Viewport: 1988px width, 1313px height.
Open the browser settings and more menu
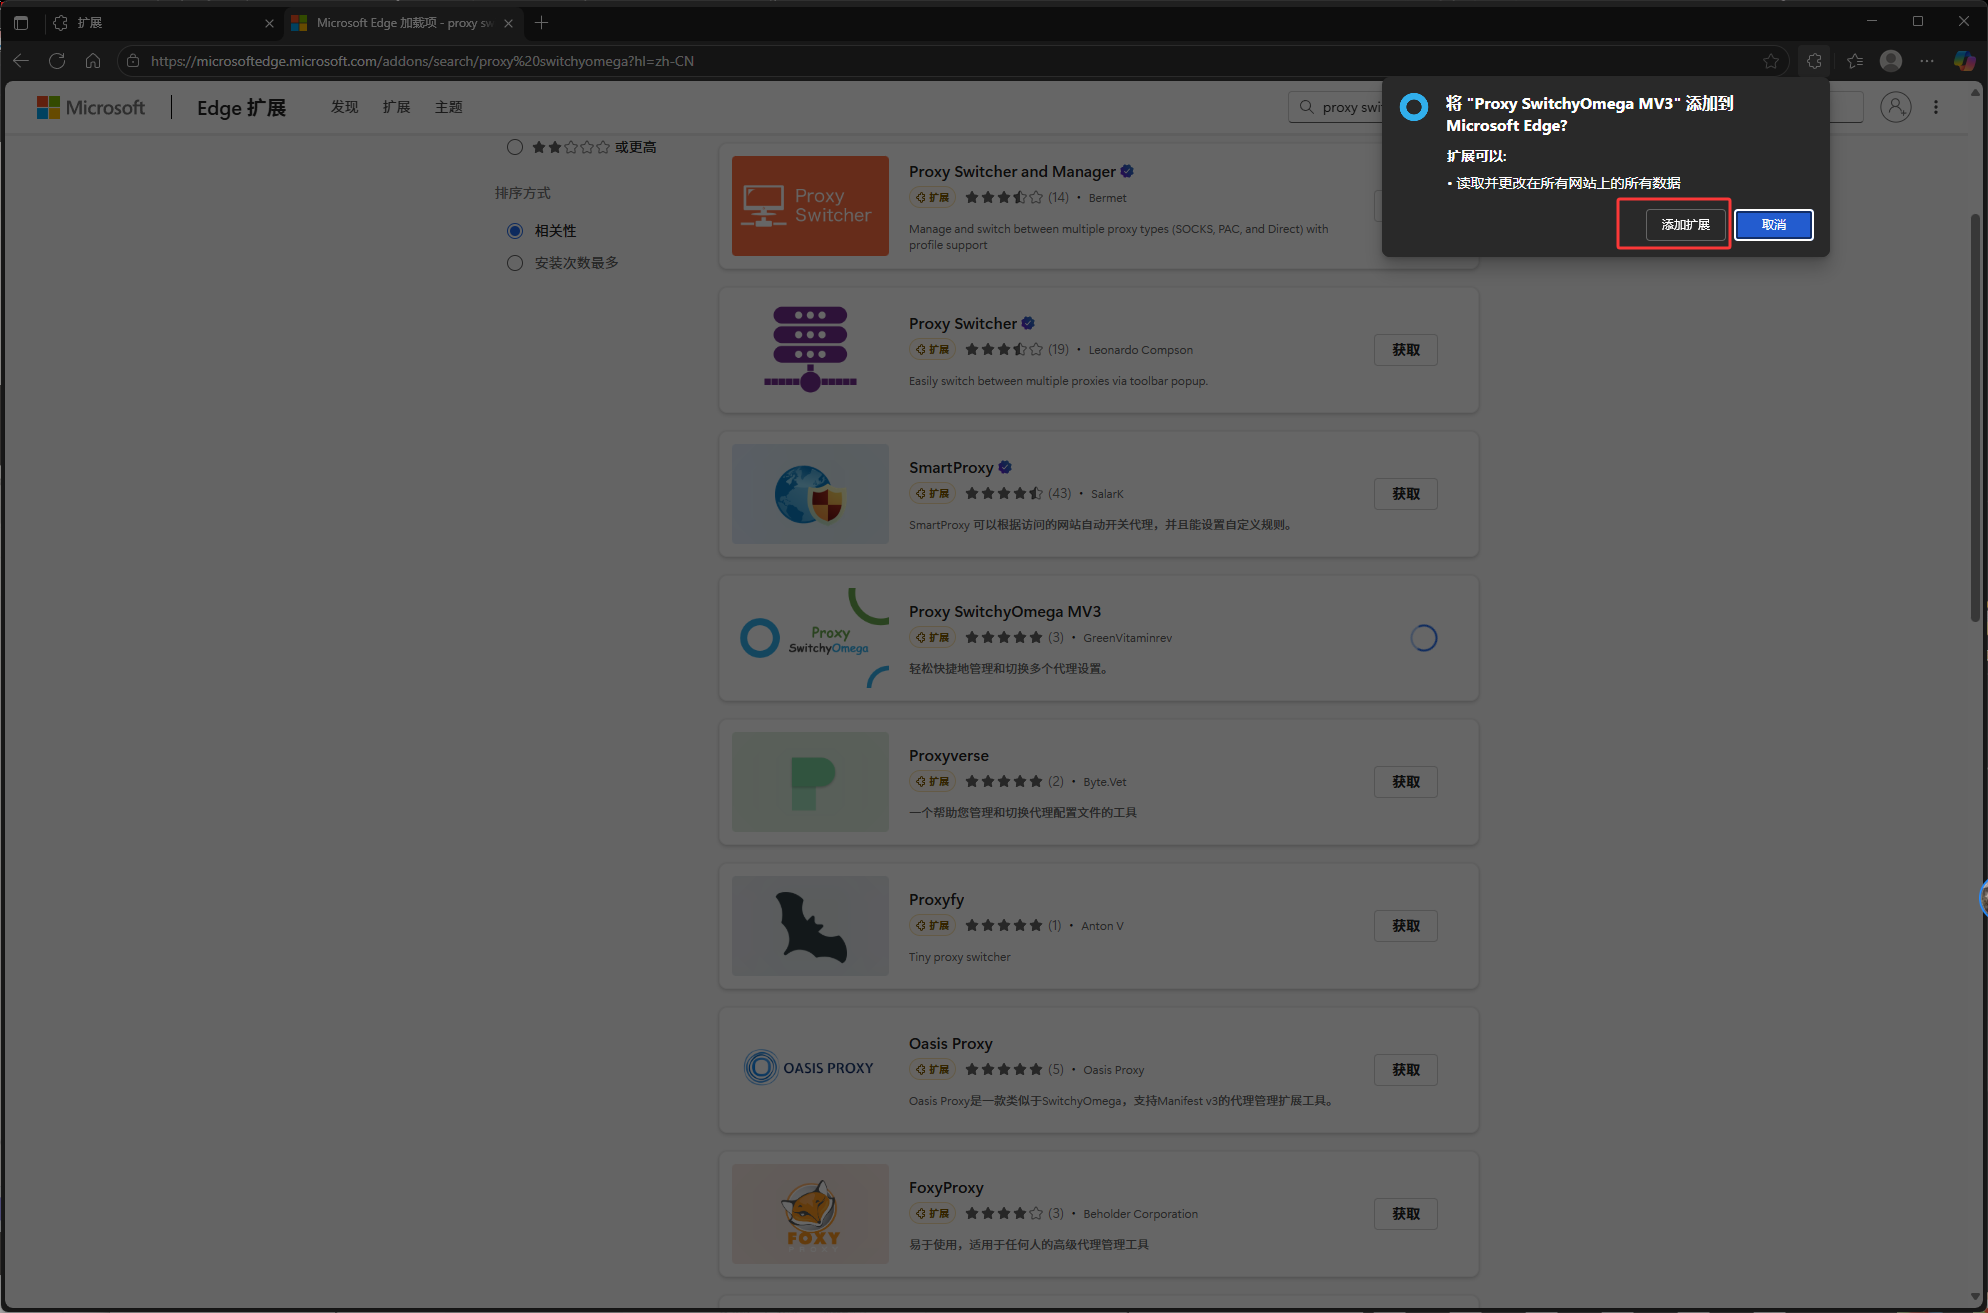coord(1927,61)
